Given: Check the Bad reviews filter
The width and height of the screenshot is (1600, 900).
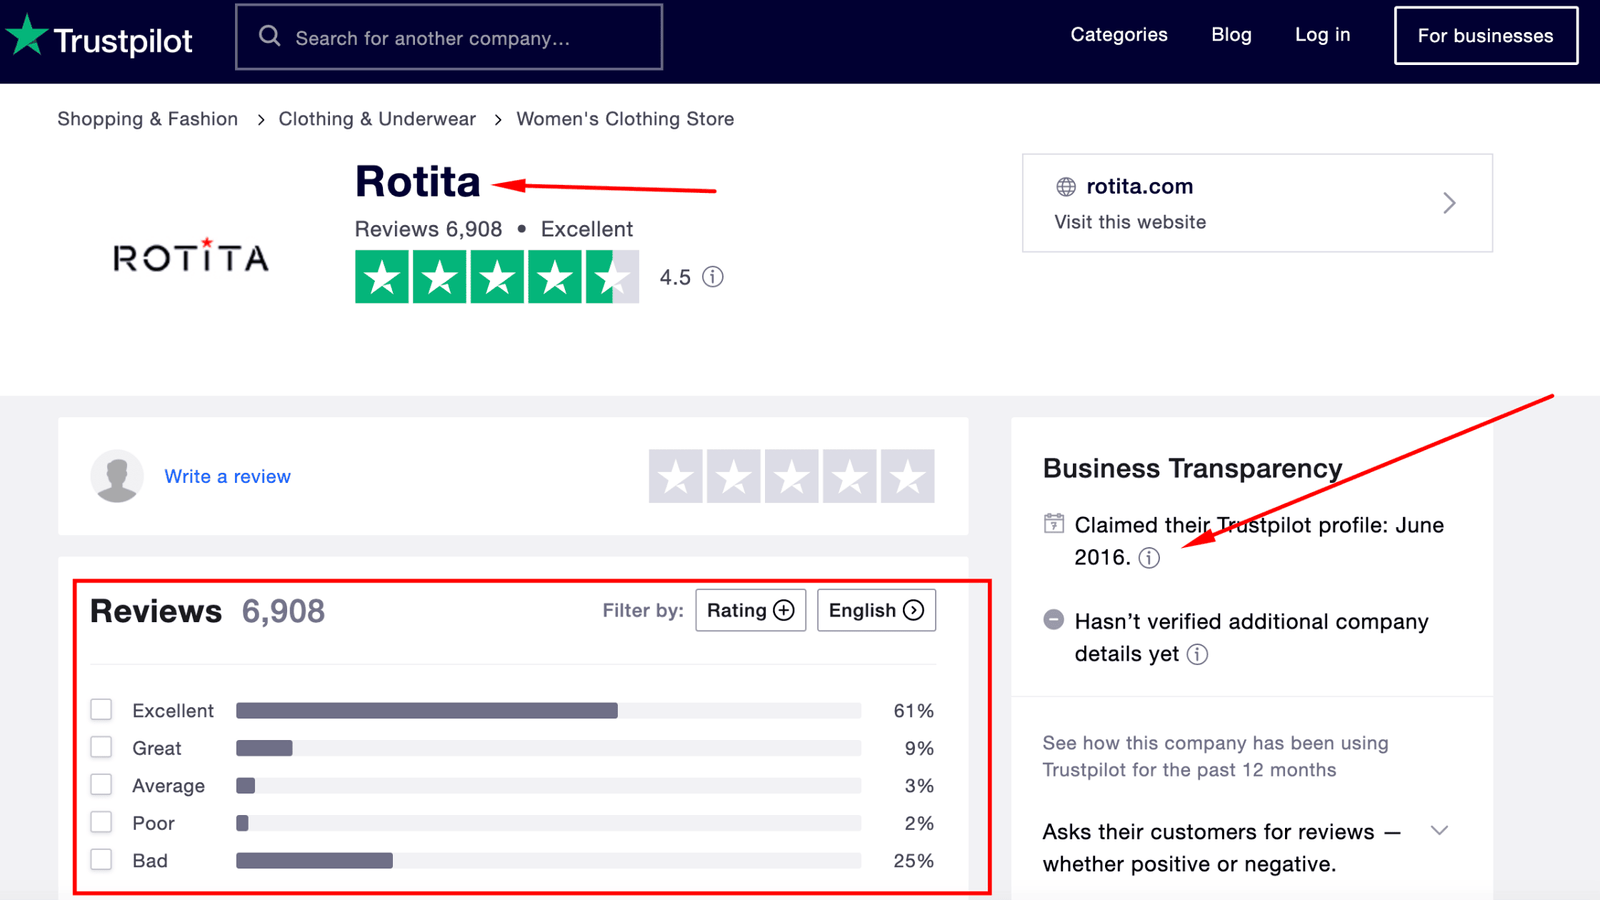Looking at the screenshot, I should click(x=101, y=859).
